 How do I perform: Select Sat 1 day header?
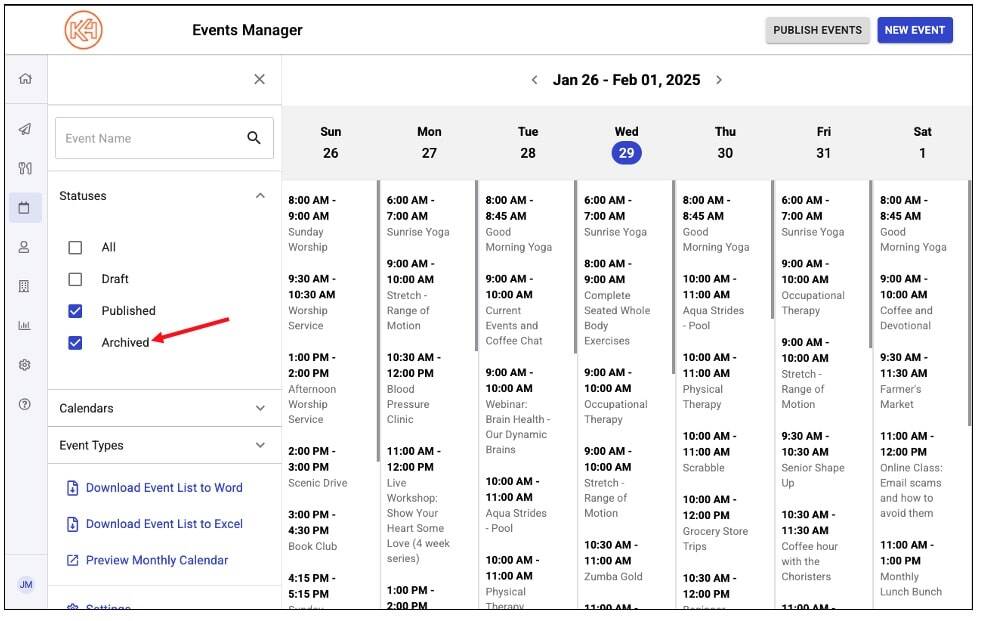point(922,143)
